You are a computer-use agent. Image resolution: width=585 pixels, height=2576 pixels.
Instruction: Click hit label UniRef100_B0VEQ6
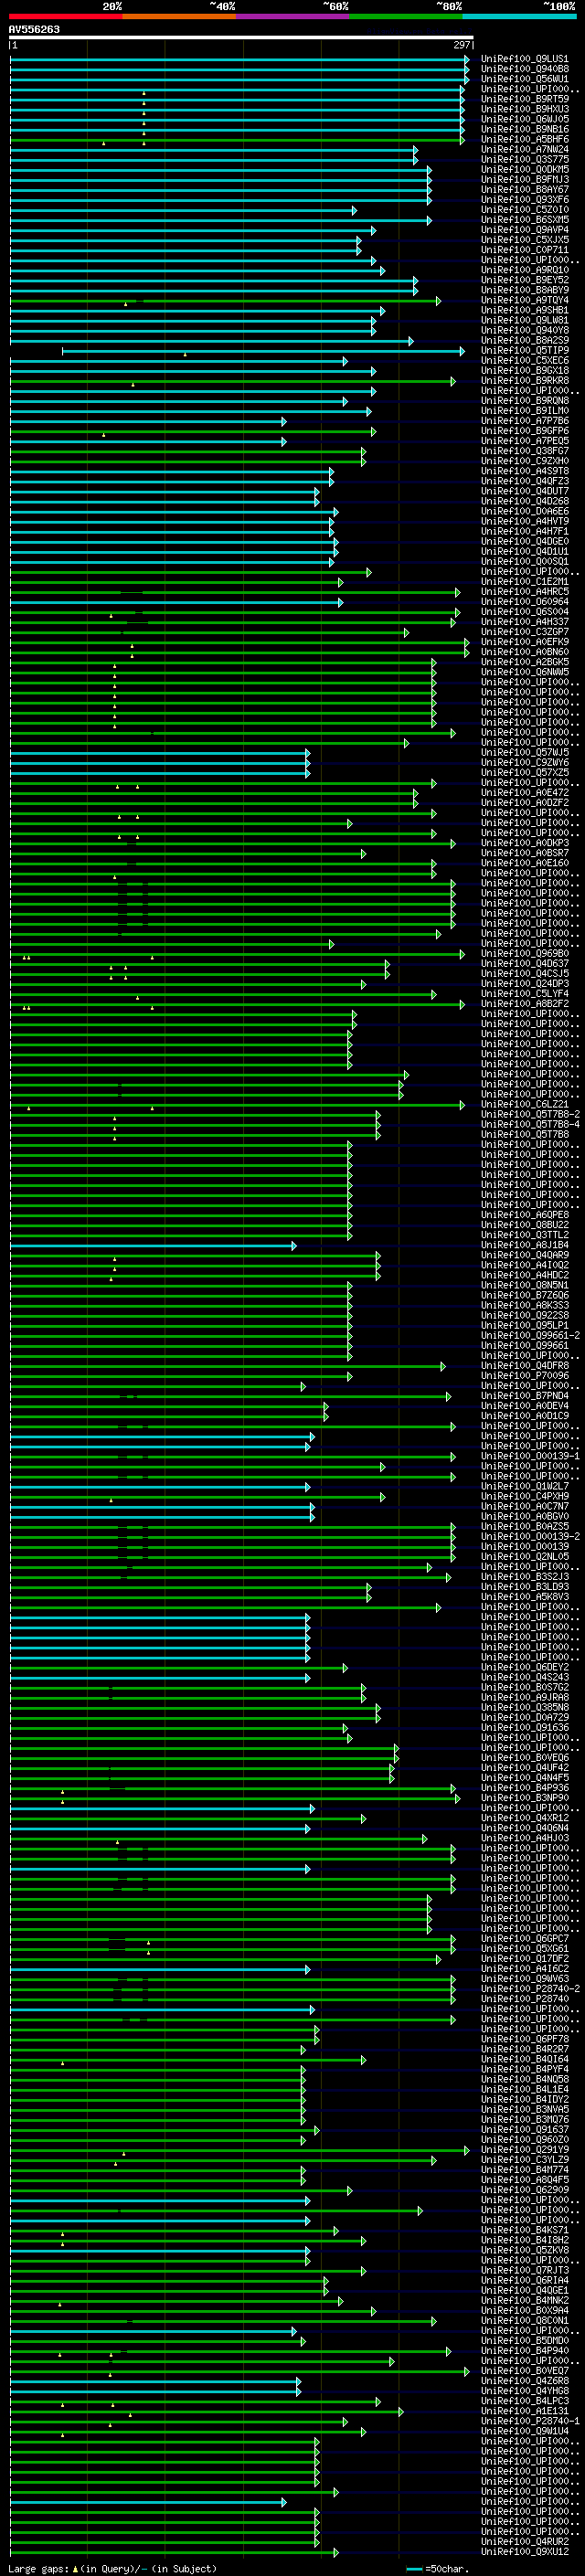point(524,1758)
